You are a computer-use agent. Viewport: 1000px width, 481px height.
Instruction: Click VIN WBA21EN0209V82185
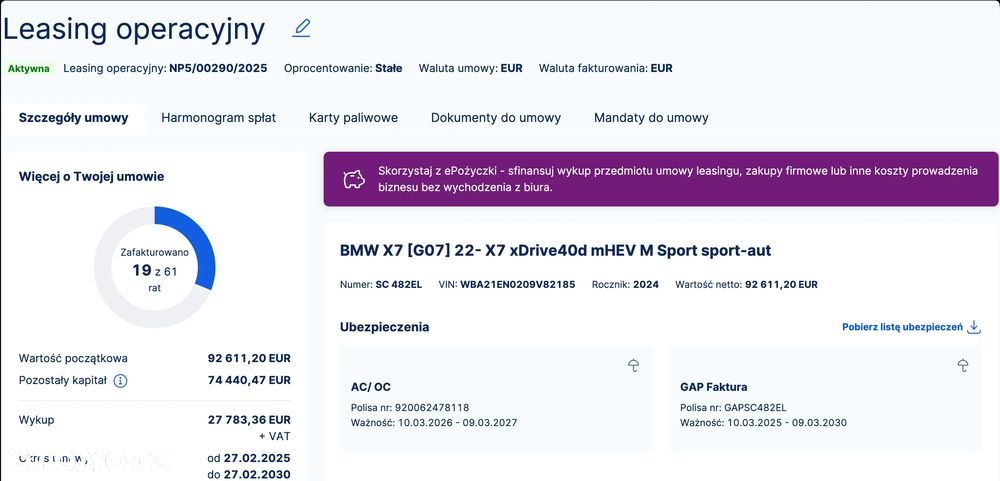pos(517,285)
